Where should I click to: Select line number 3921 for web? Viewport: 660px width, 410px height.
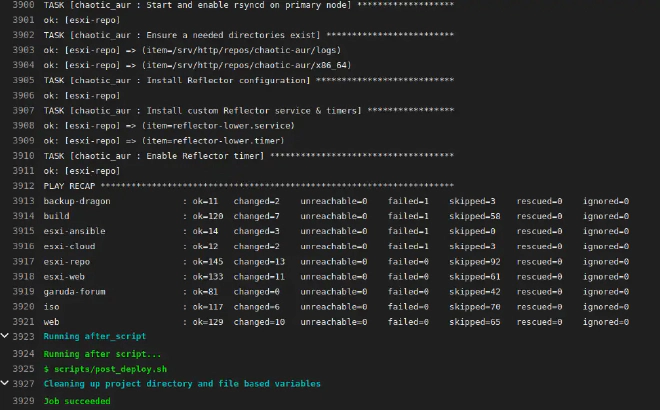point(20,322)
